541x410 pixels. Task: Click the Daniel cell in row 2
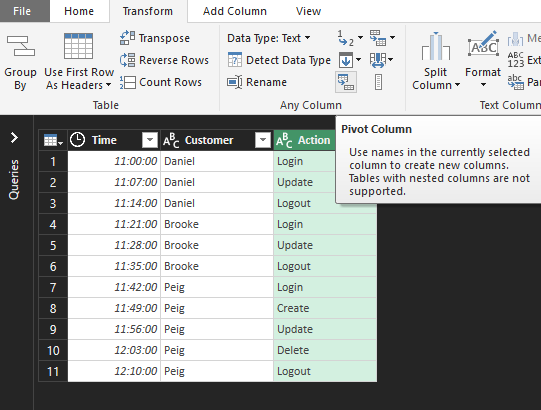(x=217, y=182)
